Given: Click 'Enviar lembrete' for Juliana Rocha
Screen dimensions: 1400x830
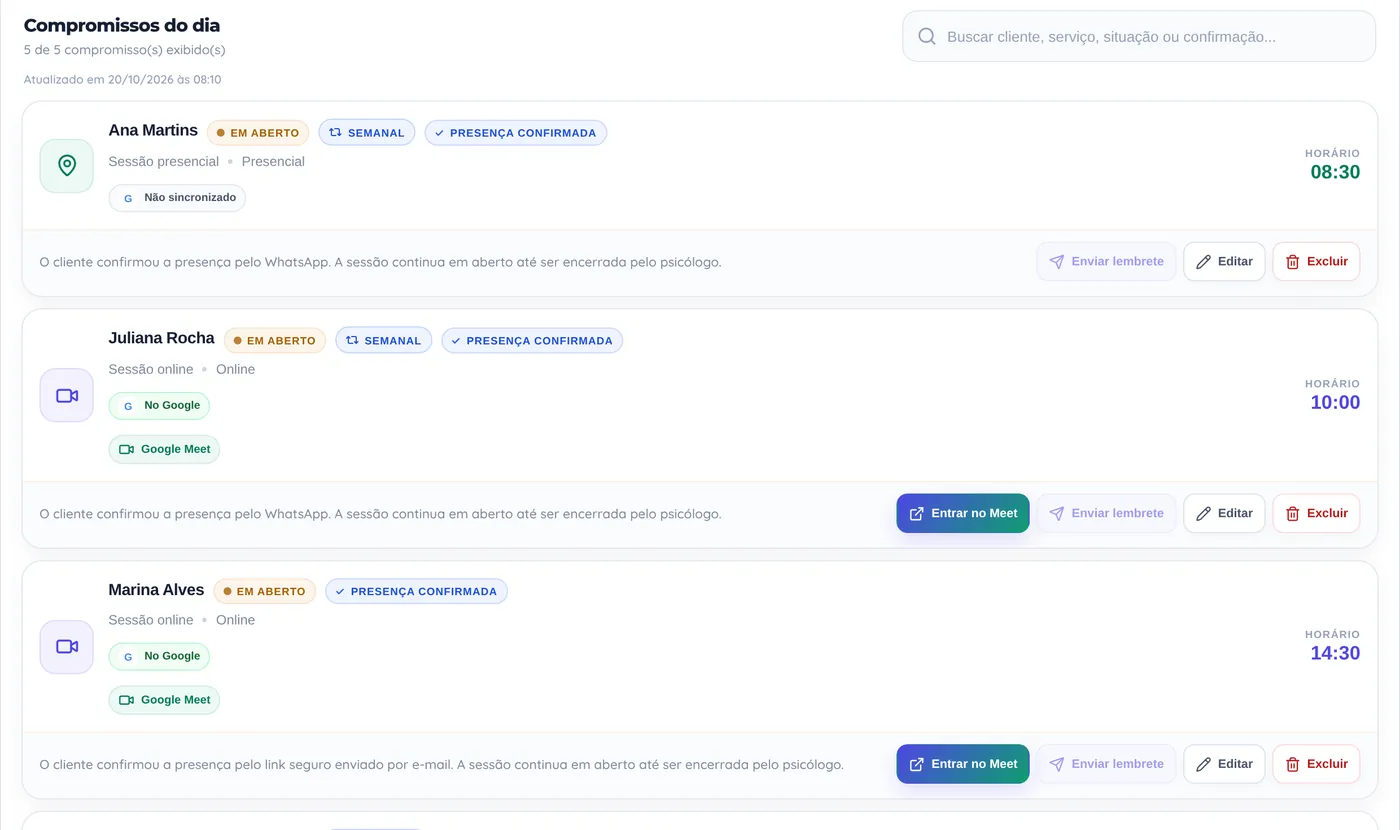Looking at the screenshot, I should tap(1106, 513).
